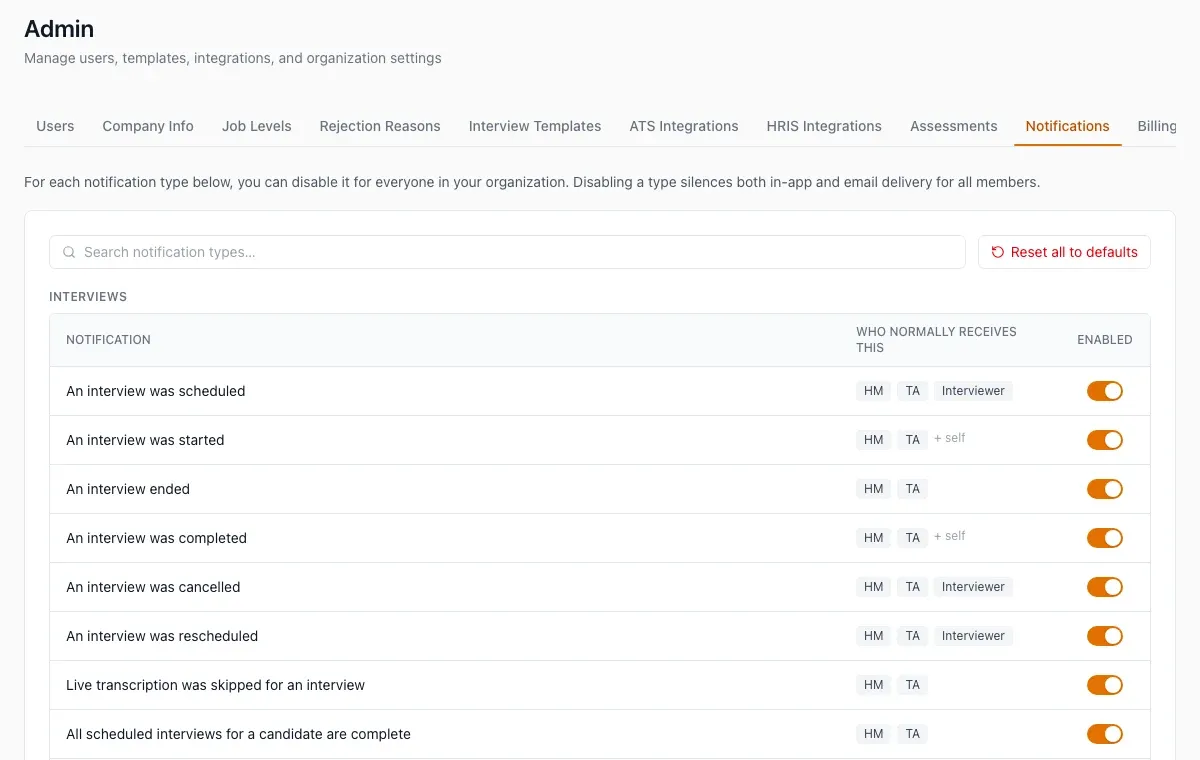The image size is (1200, 760).
Task: Select Interview Templates tab
Action: pyautogui.click(x=535, y=126)
